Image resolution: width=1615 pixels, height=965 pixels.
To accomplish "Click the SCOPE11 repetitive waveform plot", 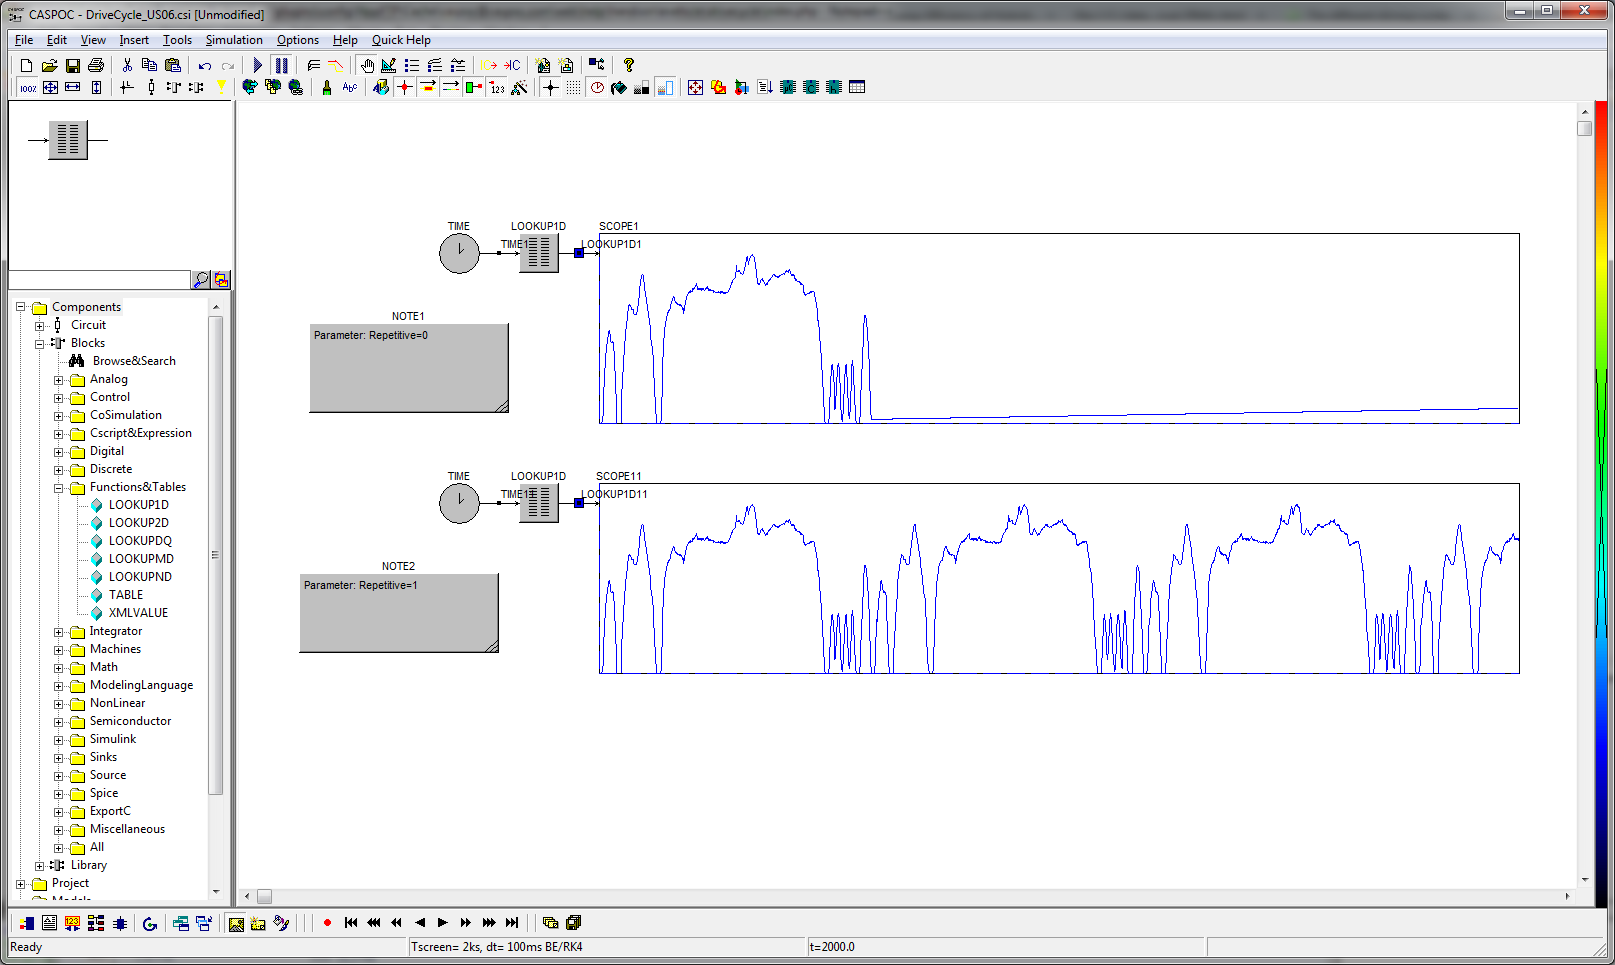I will [x=1059, y=578].
